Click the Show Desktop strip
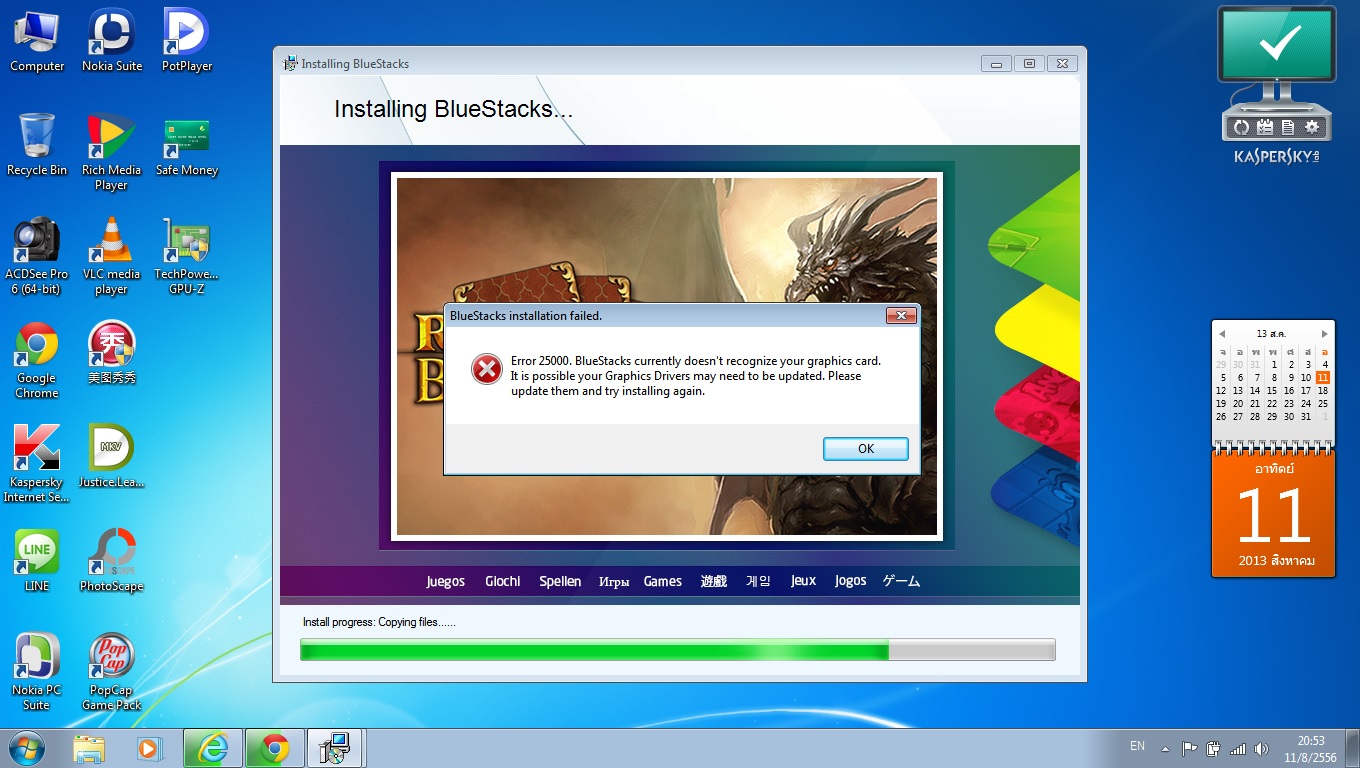 (x=1353, y=748)
